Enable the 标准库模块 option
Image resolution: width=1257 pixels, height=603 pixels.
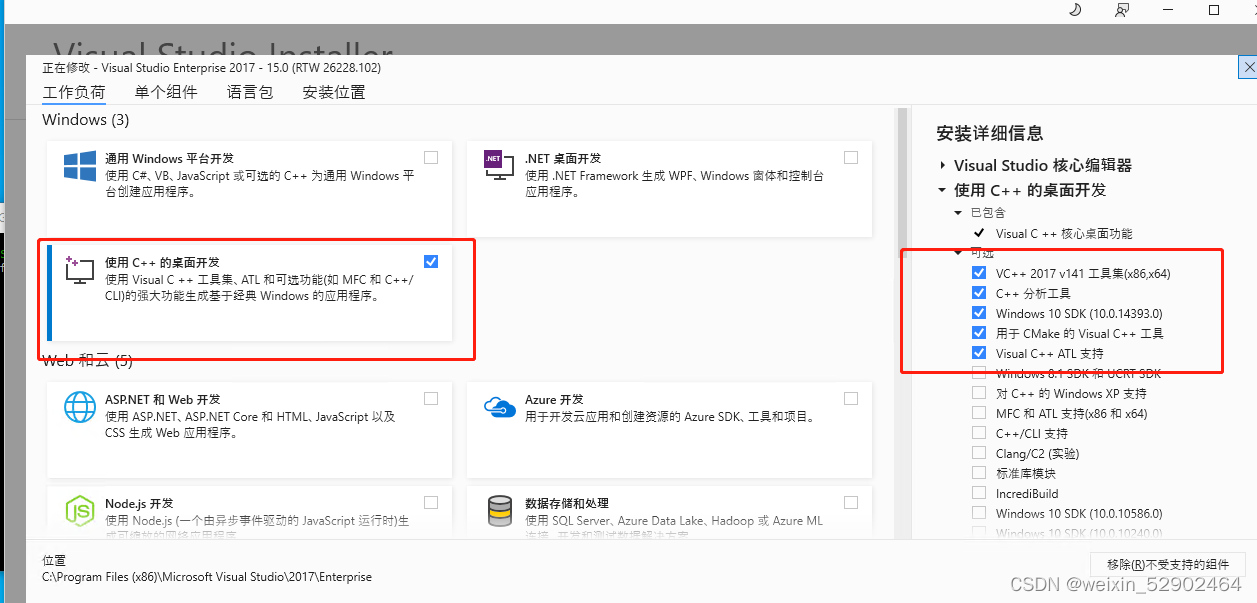click(x=979, y=473)
